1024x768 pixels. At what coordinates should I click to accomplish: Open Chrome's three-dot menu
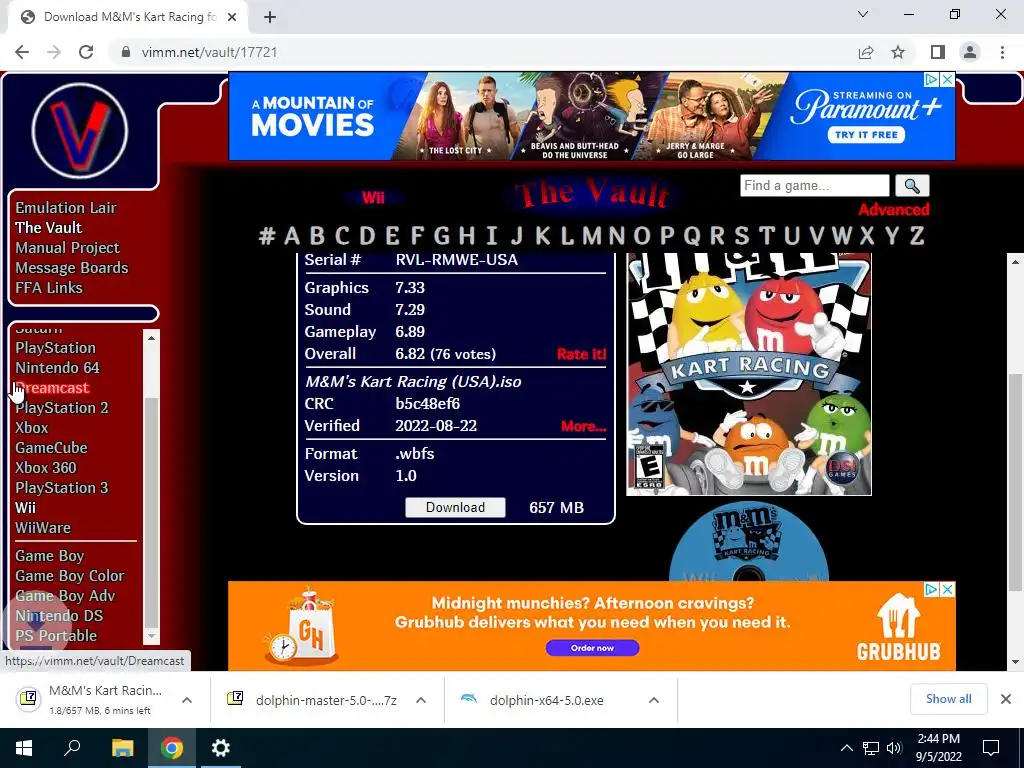pyautogui.click(x=1002, y=52)
